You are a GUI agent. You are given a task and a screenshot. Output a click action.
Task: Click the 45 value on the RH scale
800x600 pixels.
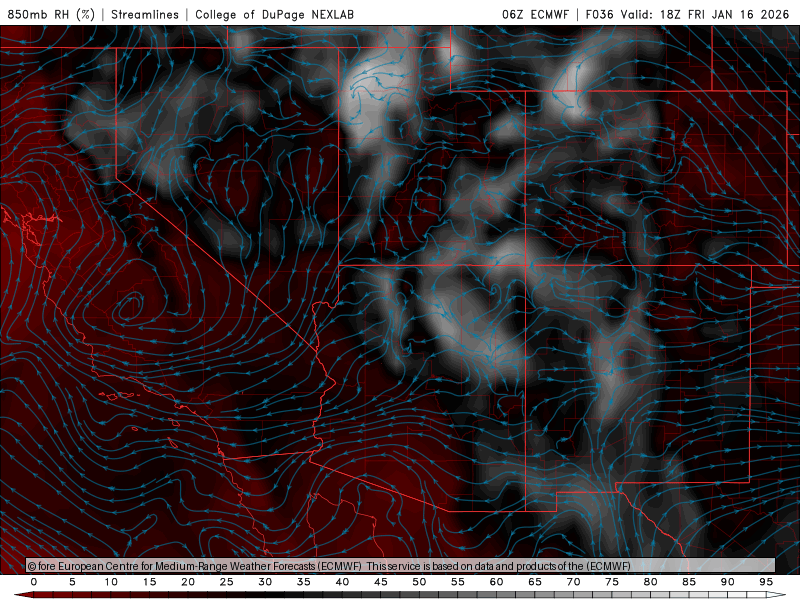point(381,582)
